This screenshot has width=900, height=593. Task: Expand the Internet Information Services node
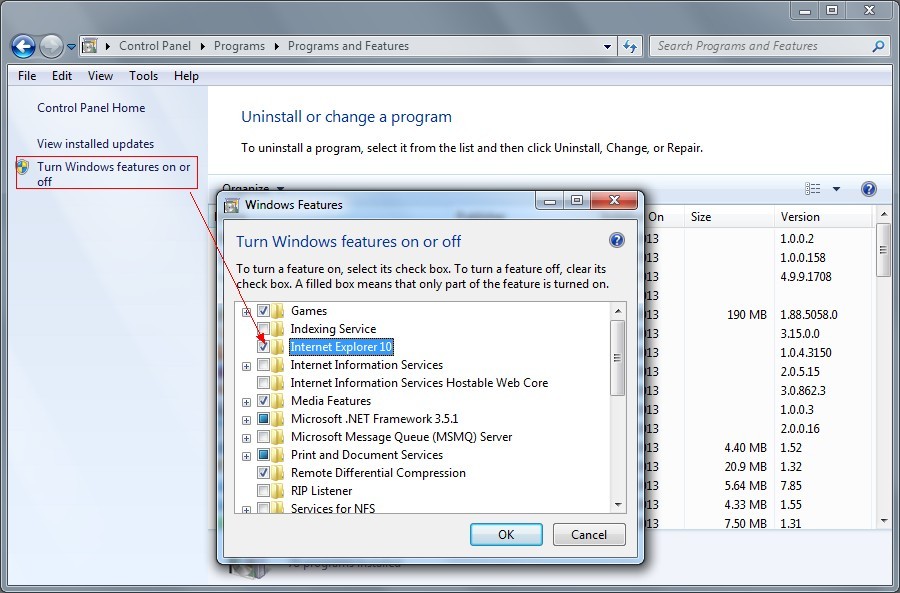pyautogui.click(x=246, y=366)
